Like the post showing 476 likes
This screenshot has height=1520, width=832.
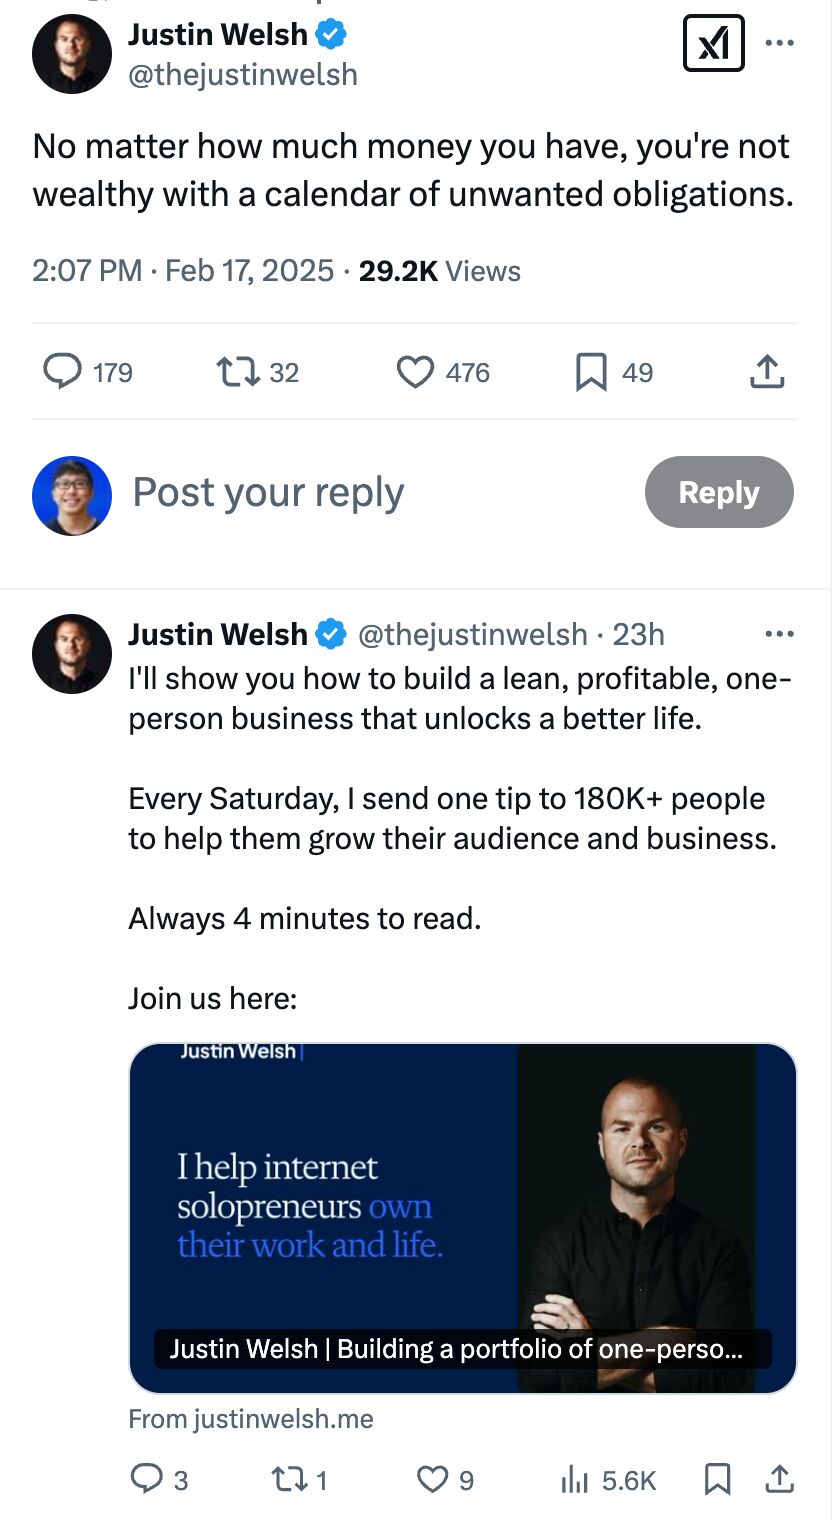coord(414,371)
